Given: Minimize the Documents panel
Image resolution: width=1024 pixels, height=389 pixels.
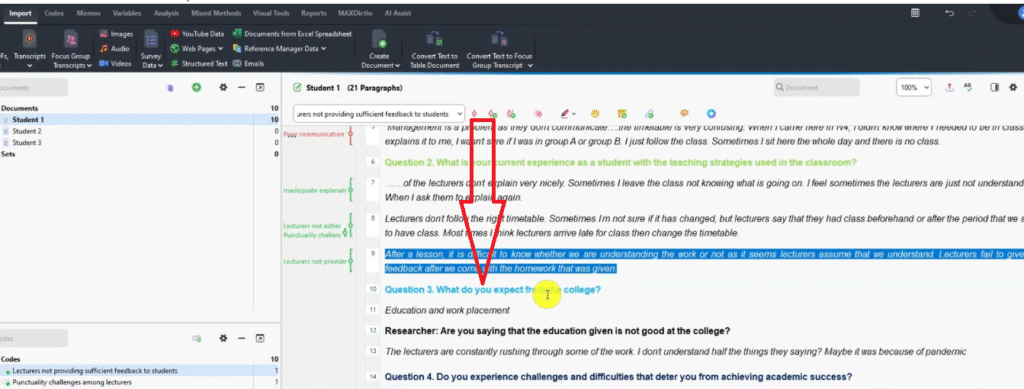Looking at the screenshot, I should (242, 87).
